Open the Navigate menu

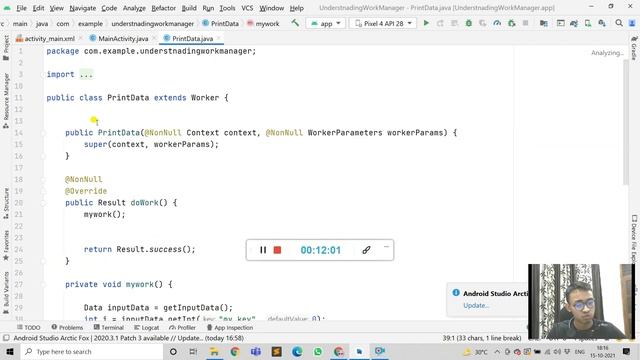point(82,8)
